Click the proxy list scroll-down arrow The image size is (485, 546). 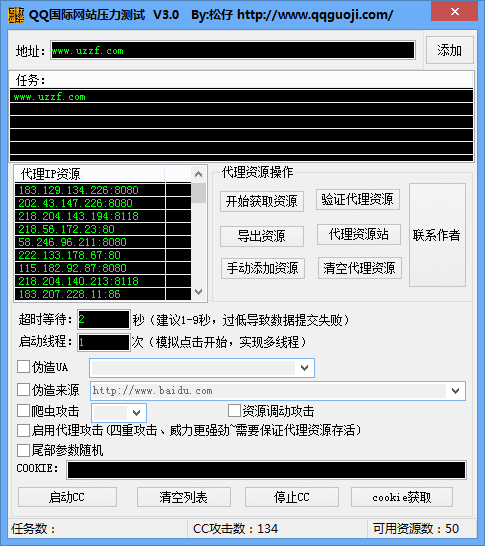(x=198, y=292)
